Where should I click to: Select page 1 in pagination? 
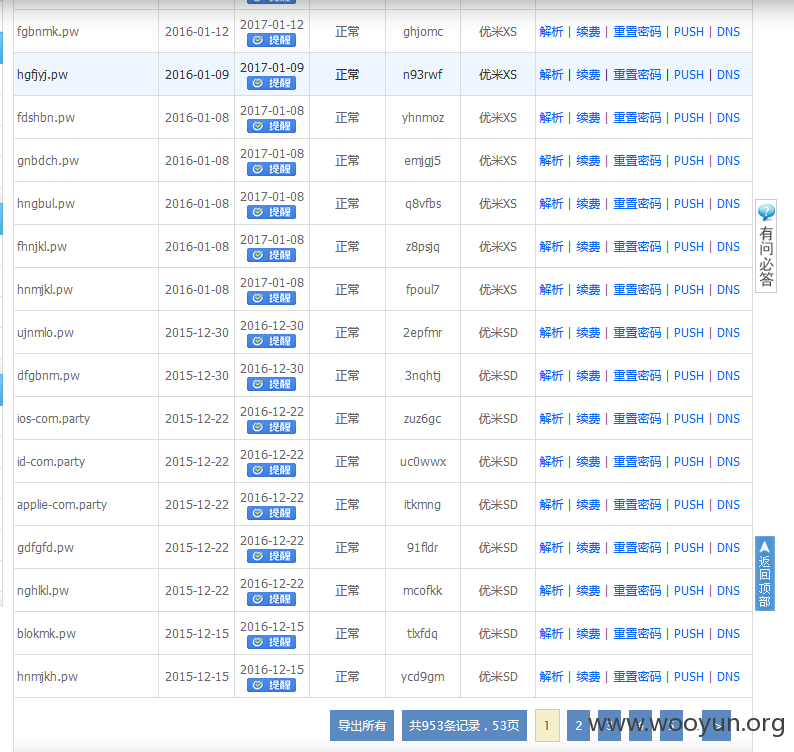click(x=547, y=726)
